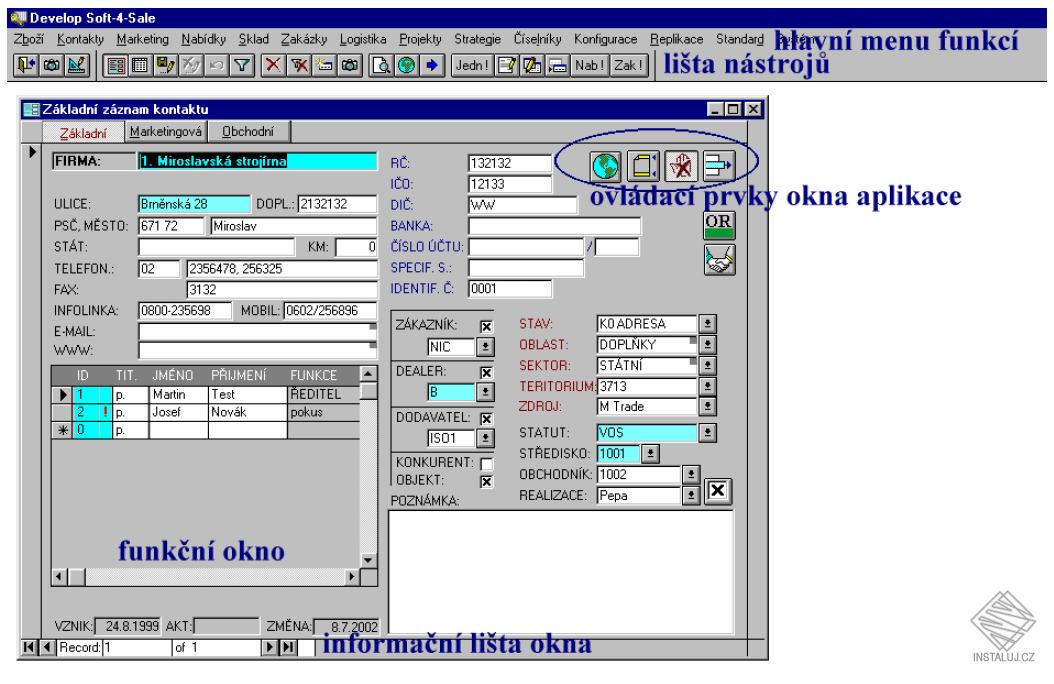Viewport: 1054px width, 684px height.
Task: Click the blue right arrow toolbar icon
Action: pyautogui.click(x=432, y=65)
